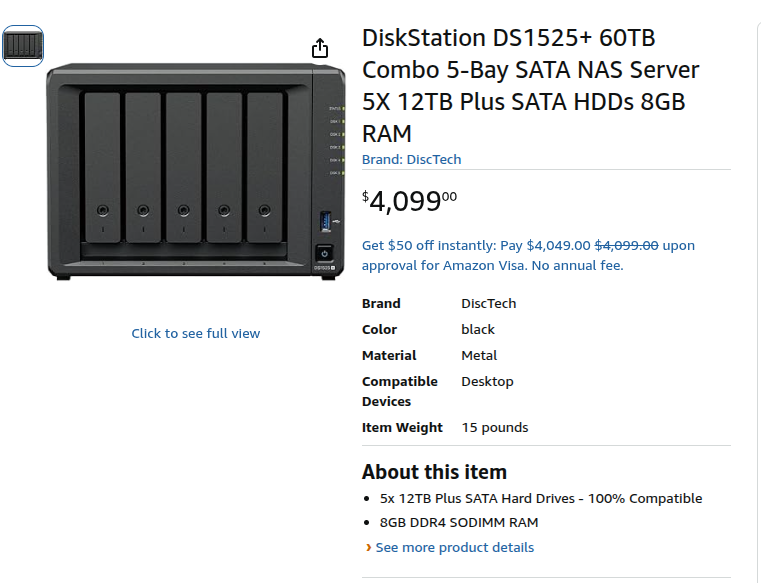The width and height of the screenshot is (761, 583).
Task: Select the Material value Metal
Action: 479,355
